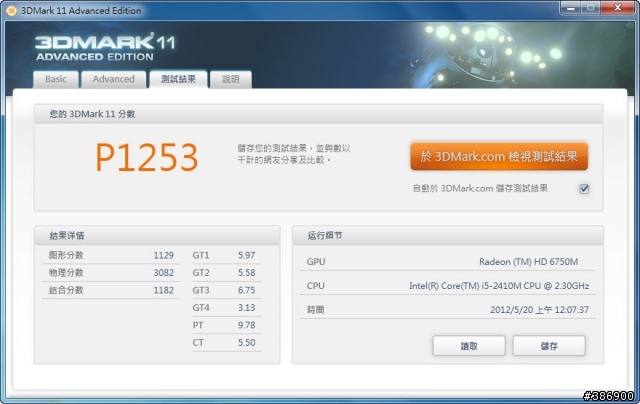The image size is (640, 404).
Task: Click the CPU name Intel Core i5-2410M
Action: (x=499, y=286)
